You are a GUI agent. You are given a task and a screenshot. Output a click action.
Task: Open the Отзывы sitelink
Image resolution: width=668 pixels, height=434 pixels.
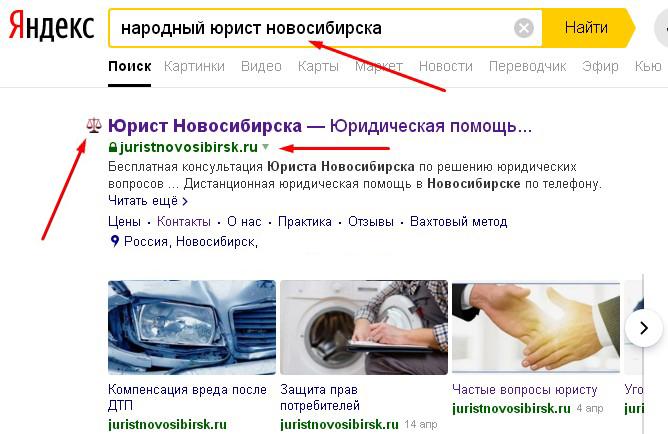click(x=371, y=221)
